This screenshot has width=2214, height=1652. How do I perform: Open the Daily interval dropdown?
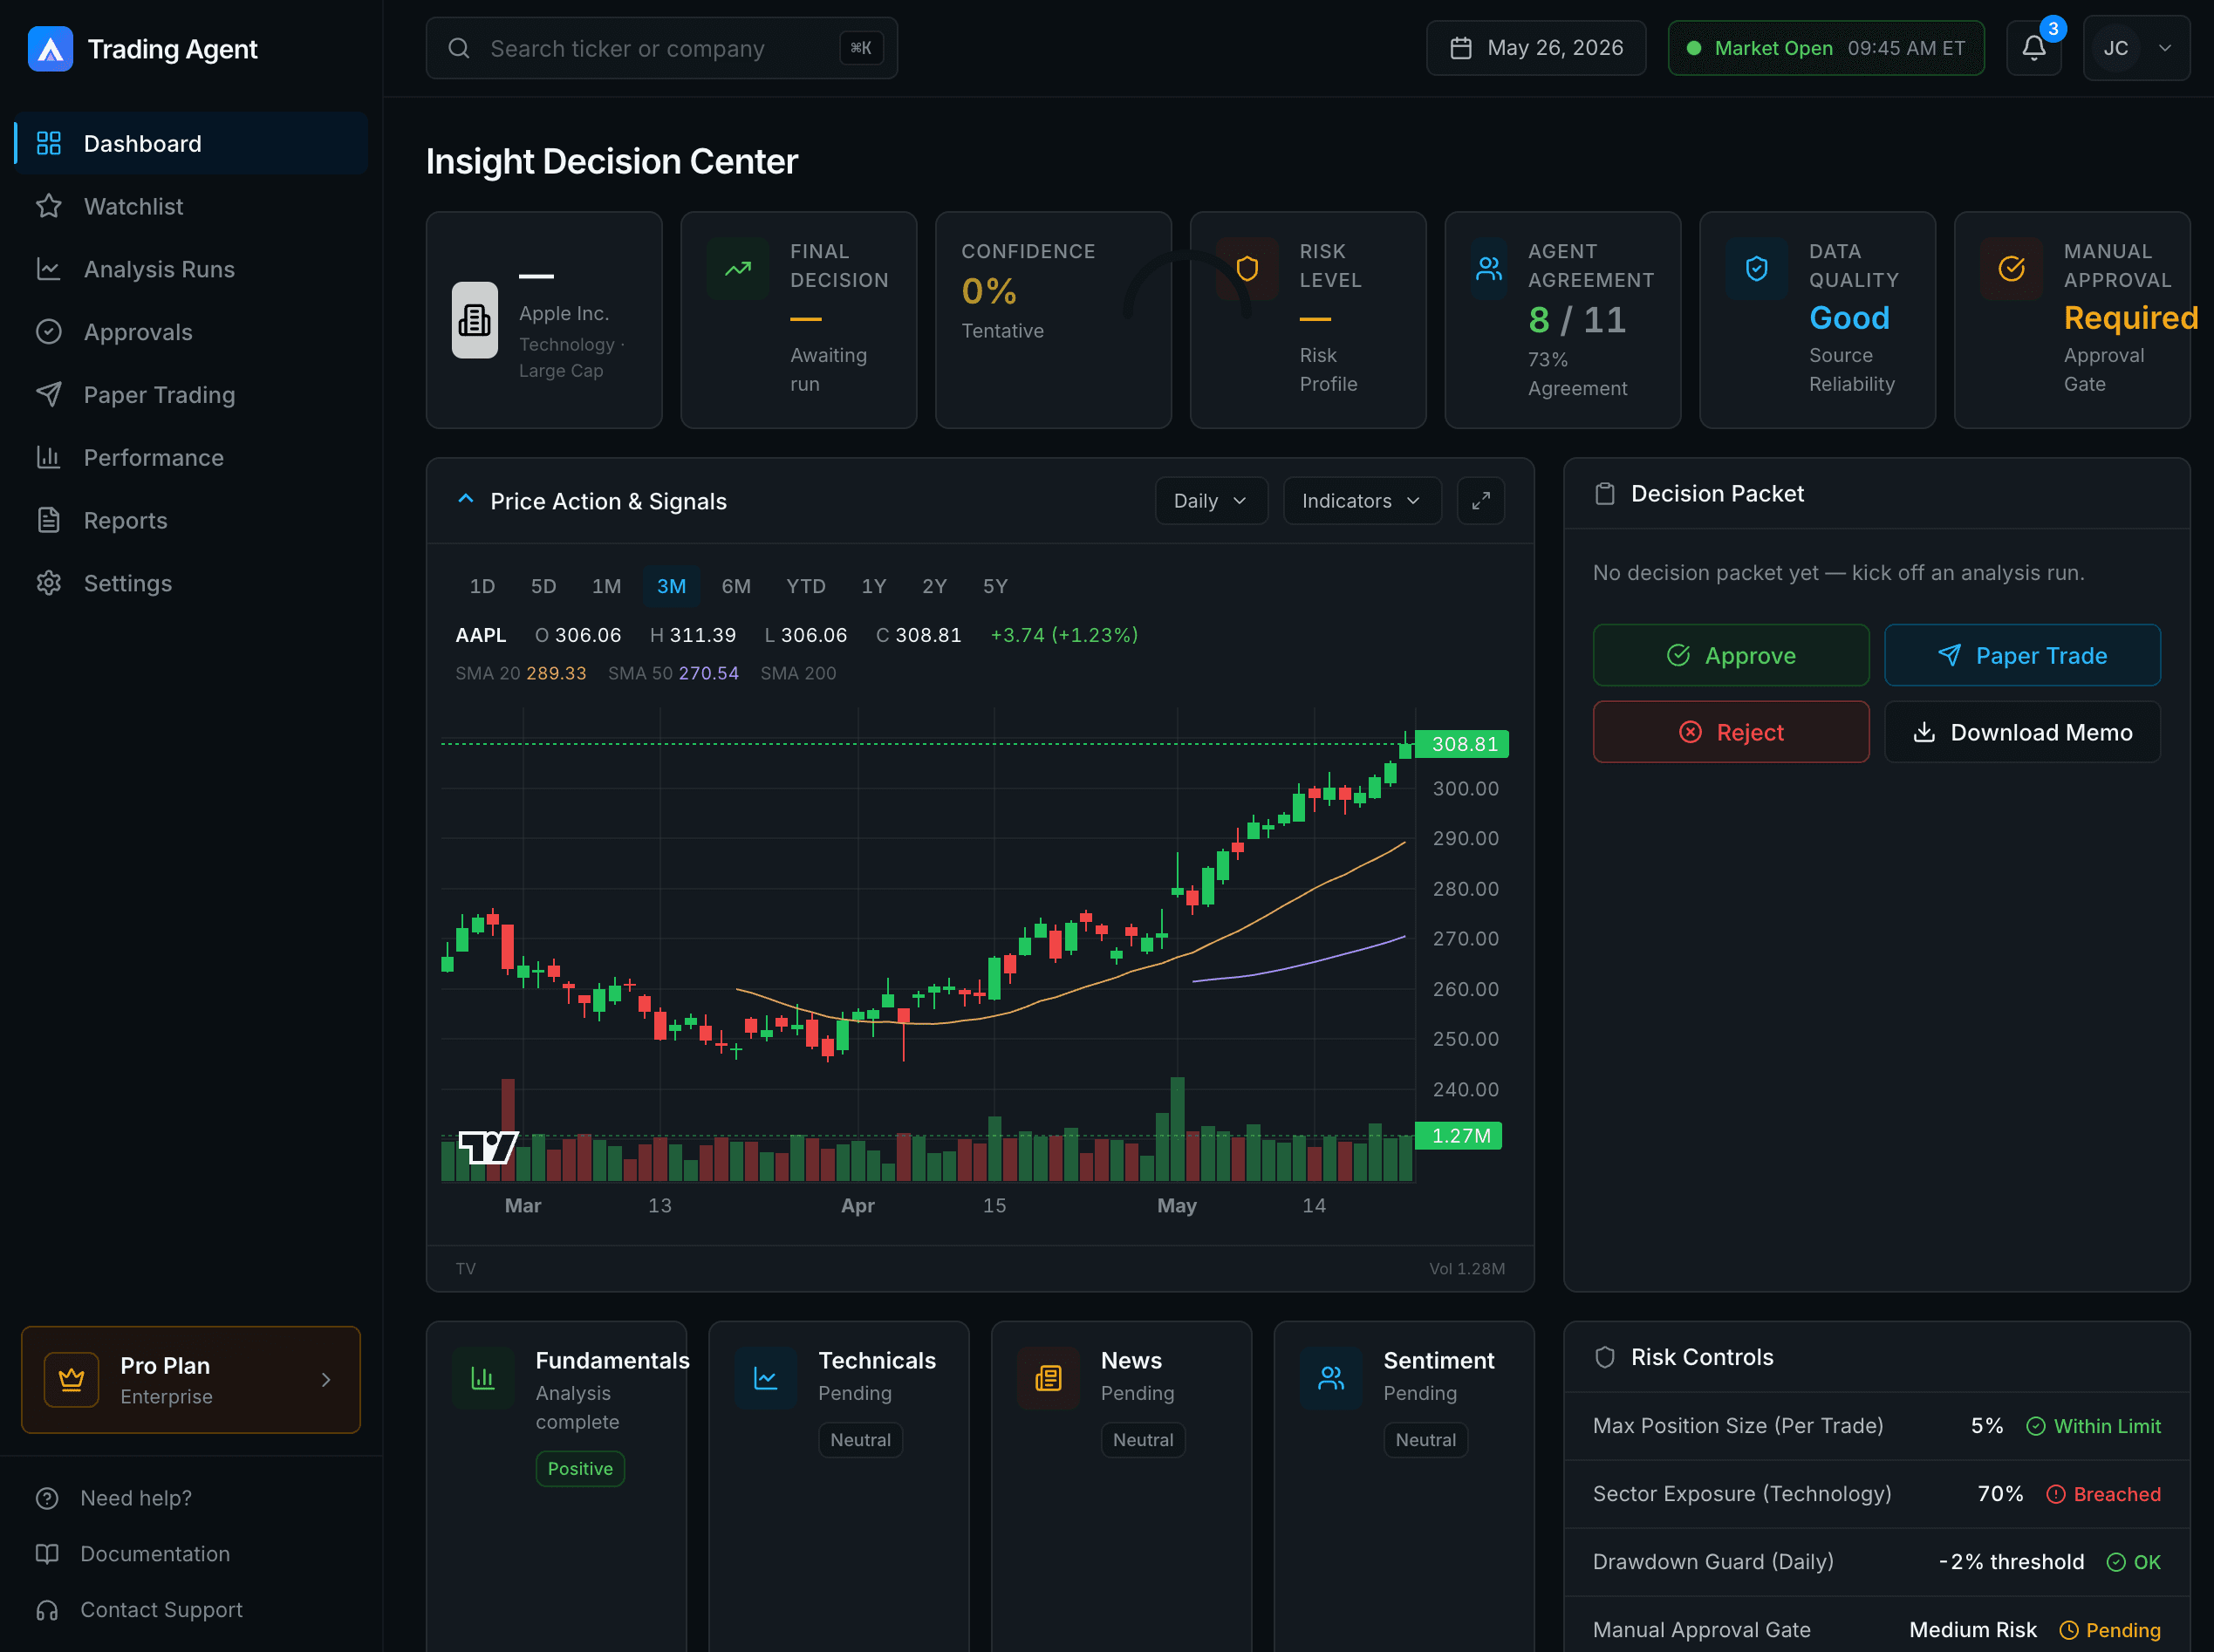tap(1211, 501)
